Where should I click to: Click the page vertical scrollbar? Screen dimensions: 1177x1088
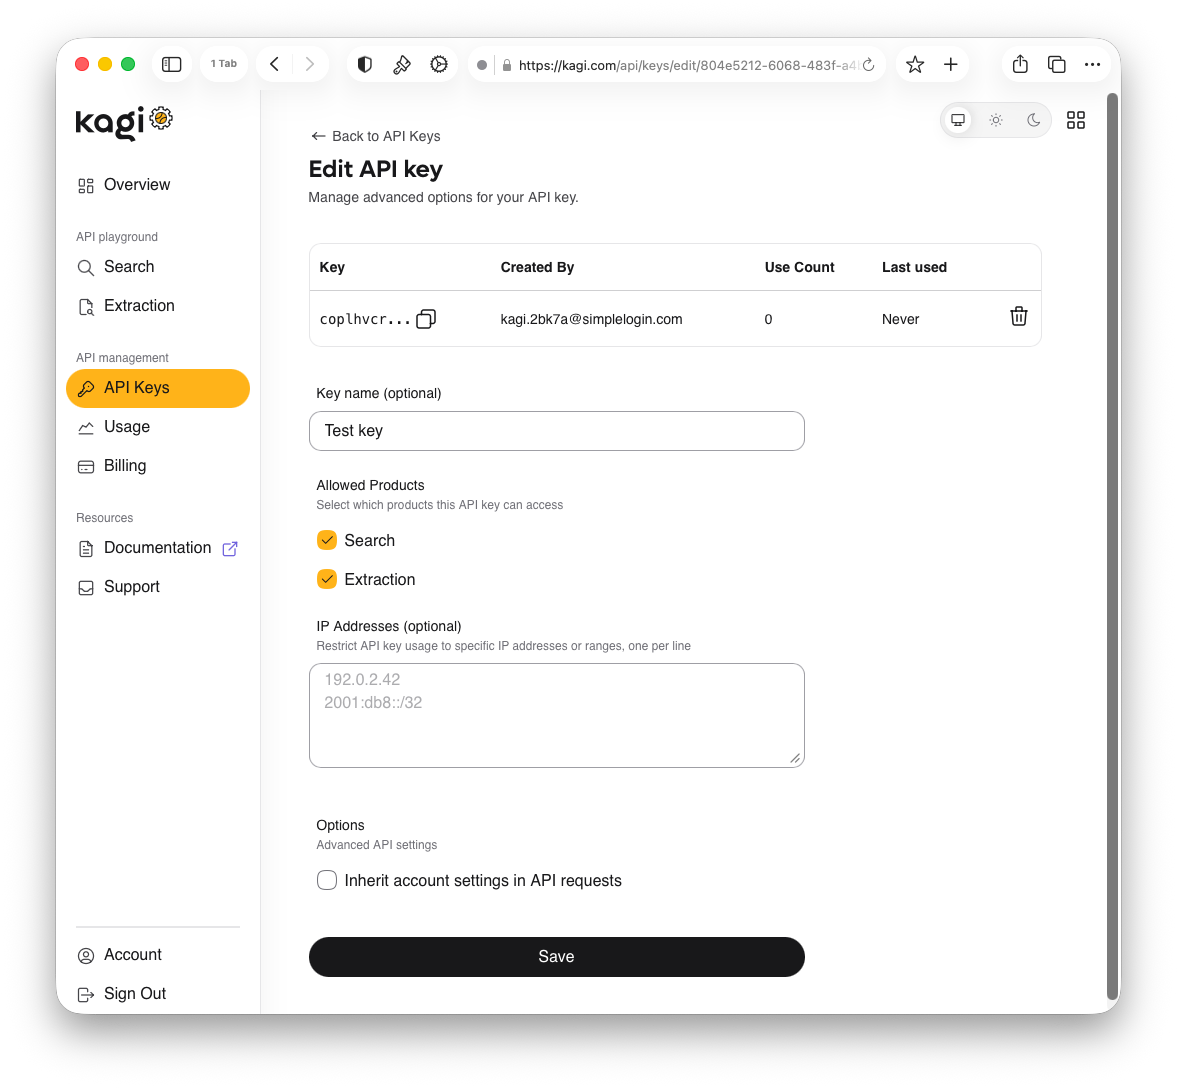pos(1112,547)
